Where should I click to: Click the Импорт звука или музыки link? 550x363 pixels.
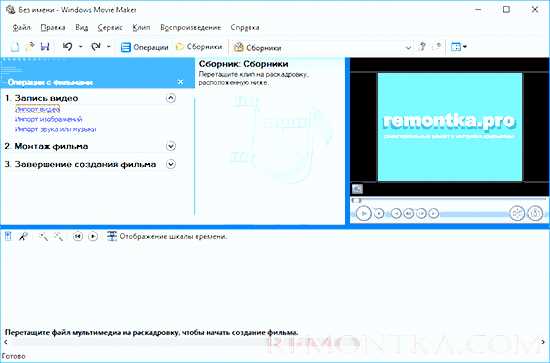[x=55, y=129]
